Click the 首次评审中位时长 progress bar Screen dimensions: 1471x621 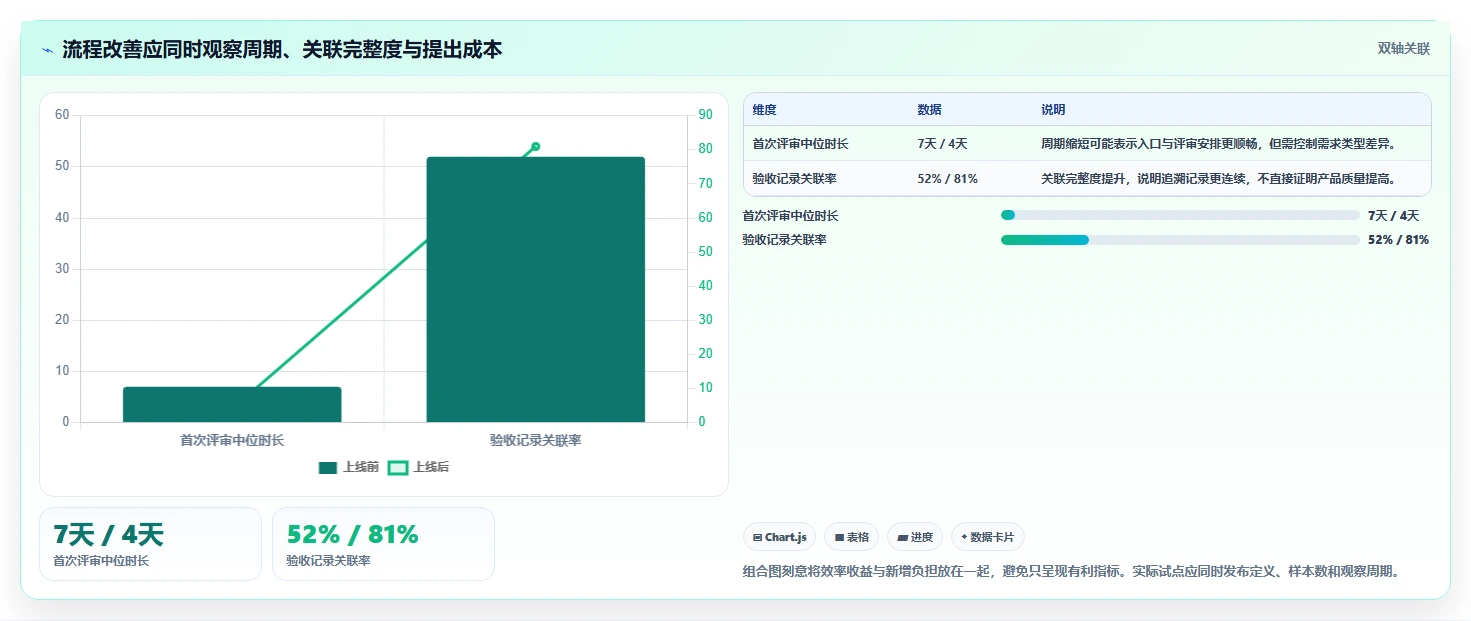[1180, 215]
